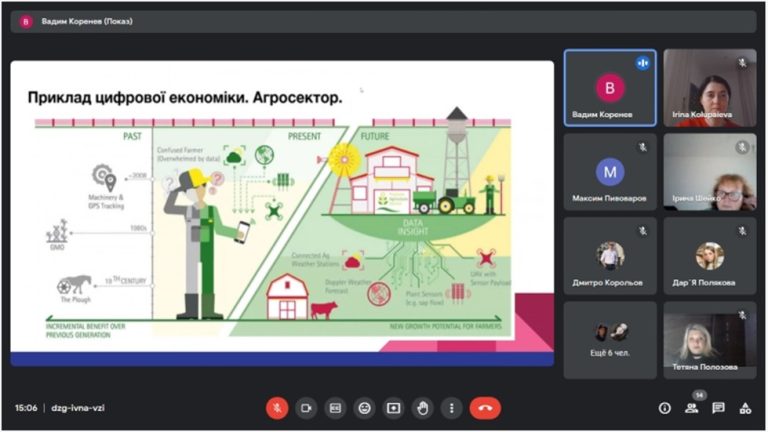Click the present screen button
Viewport: 768px width, 432px height.
[x=393, y=408]
